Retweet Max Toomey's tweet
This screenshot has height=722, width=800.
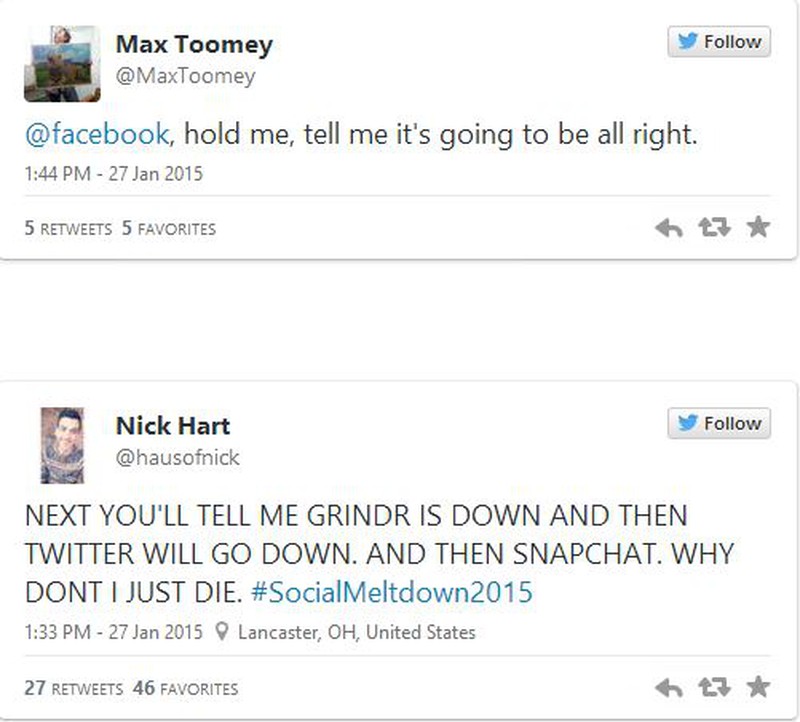click(x=714, y=228)
